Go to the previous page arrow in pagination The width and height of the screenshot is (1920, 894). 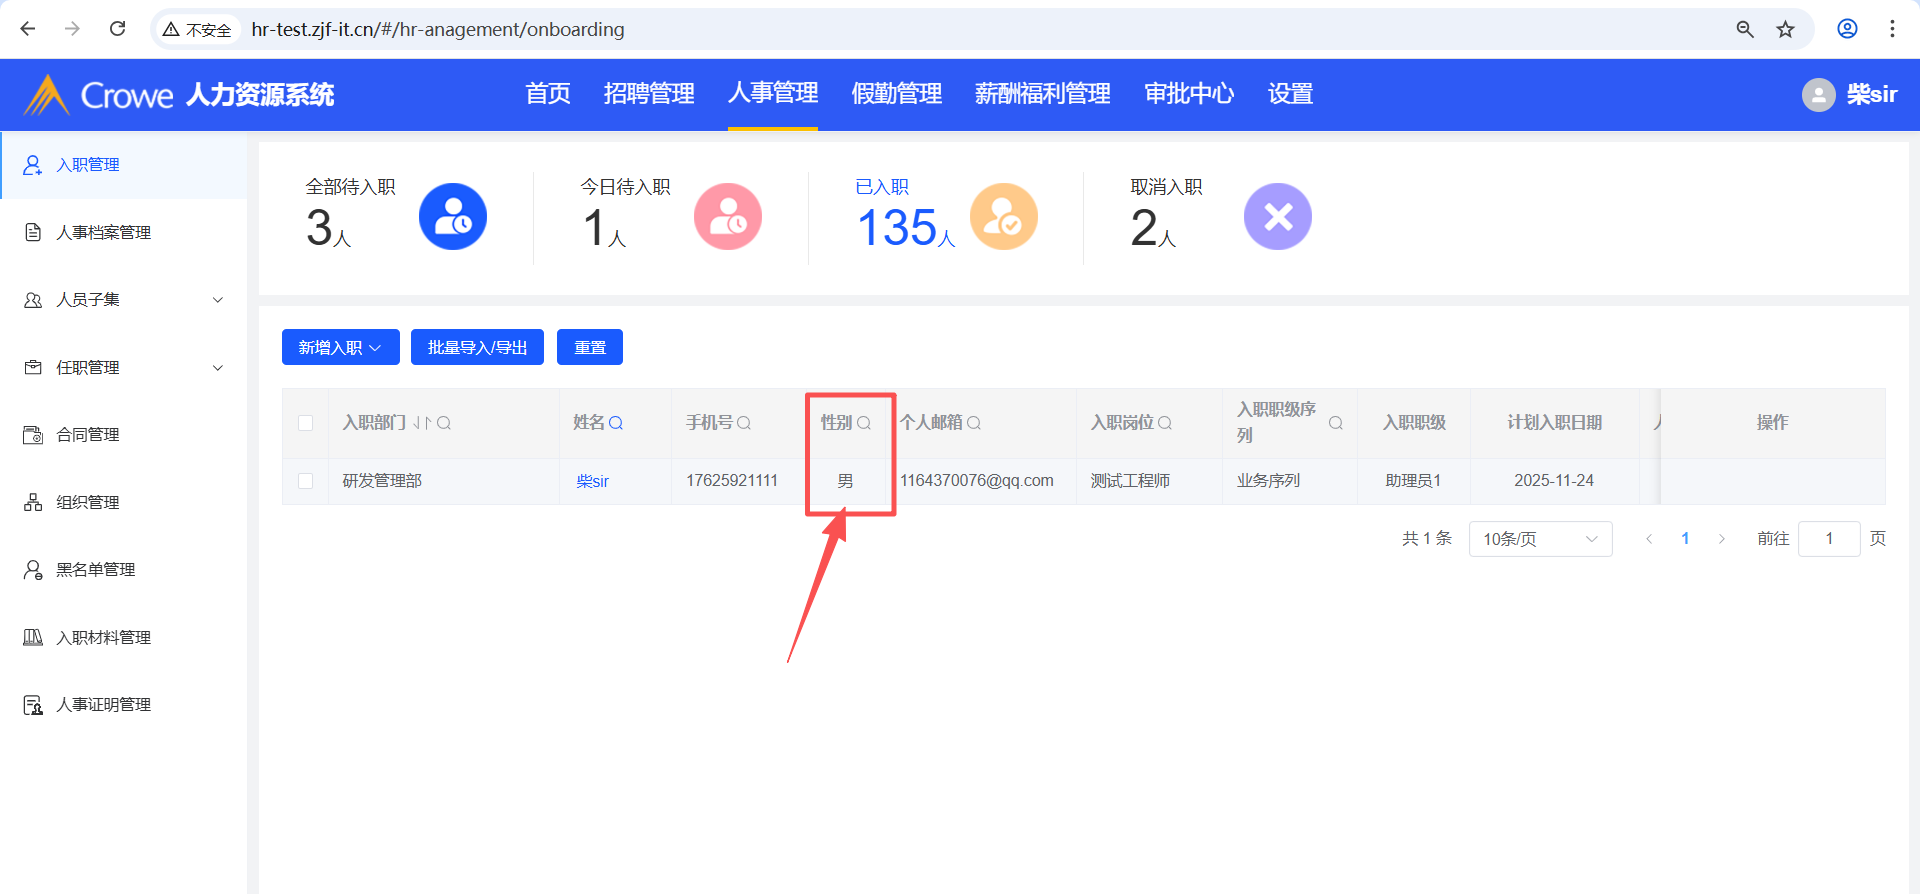point(1649,539)
